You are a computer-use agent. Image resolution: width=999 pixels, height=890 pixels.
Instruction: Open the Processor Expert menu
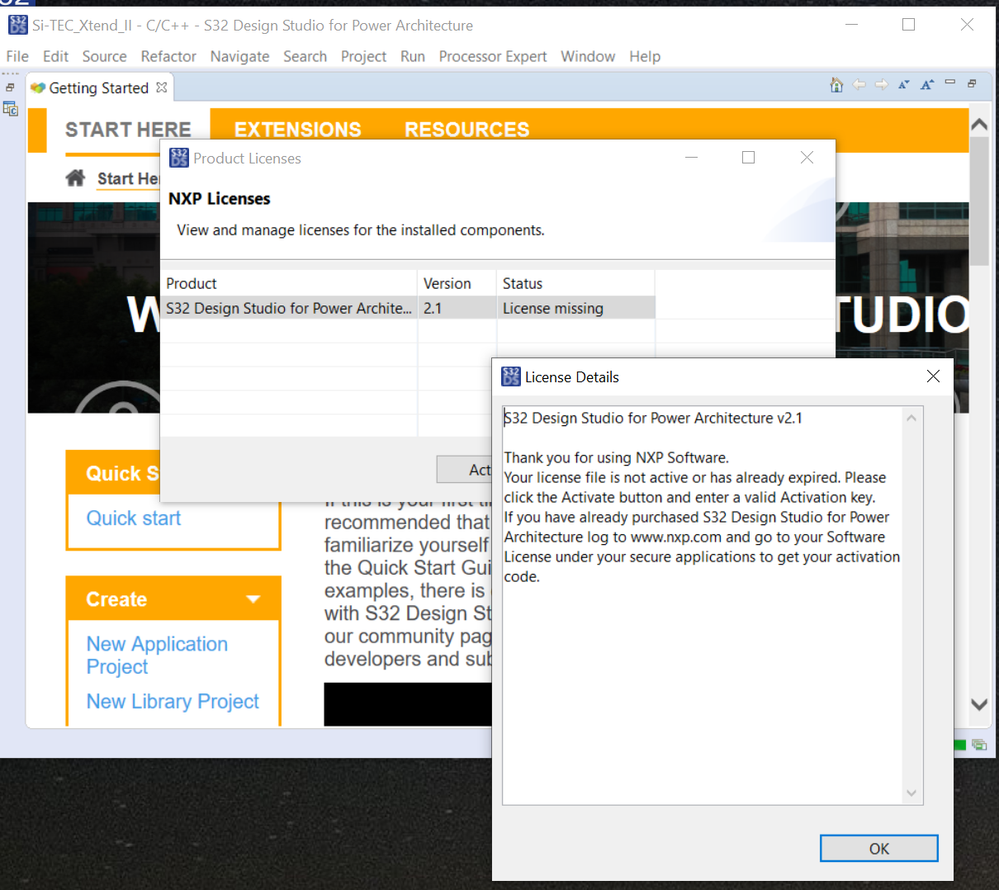pos(492,57)
